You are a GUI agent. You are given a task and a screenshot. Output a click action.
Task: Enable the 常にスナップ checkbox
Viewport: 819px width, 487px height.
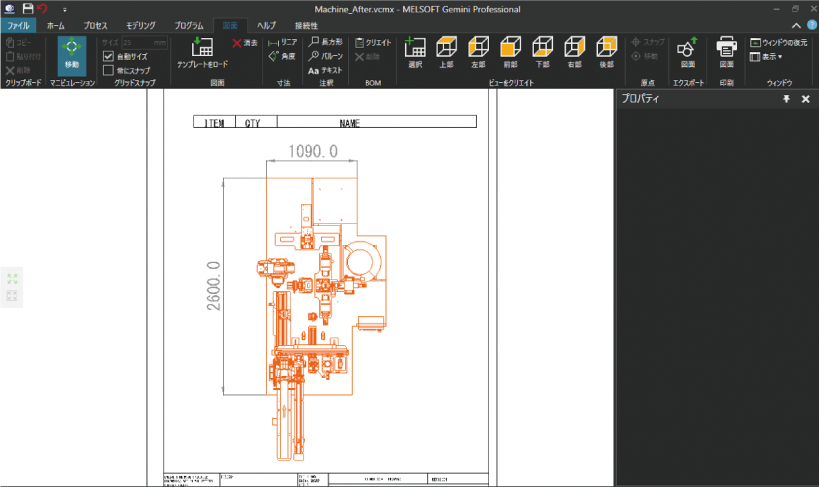click(x=108, y=71)
